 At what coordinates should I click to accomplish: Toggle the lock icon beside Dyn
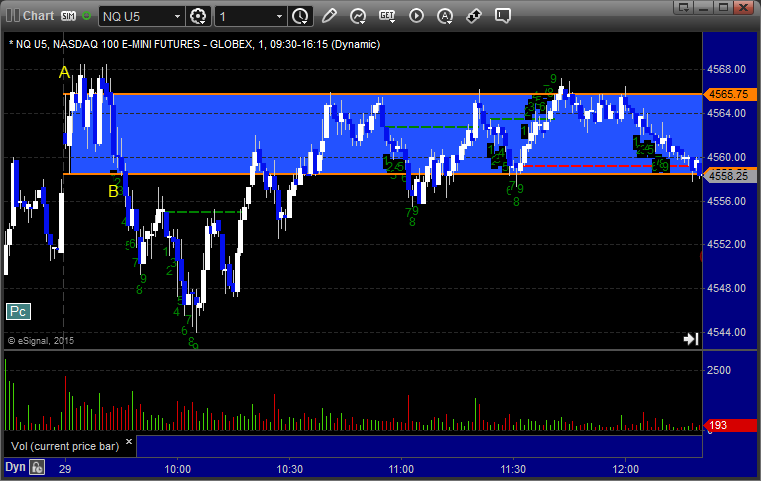click(x=37, y=467)
